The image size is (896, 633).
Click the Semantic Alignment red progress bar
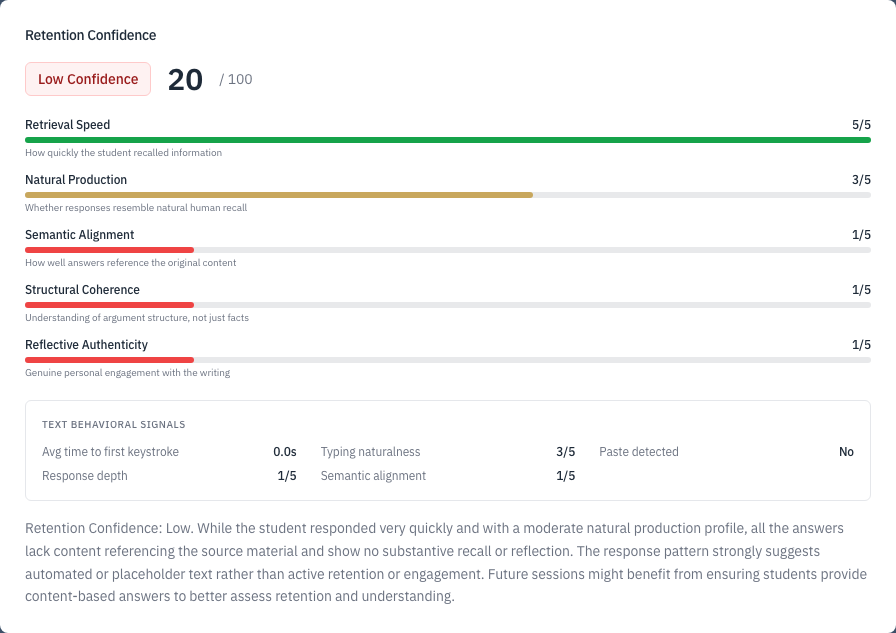109,250
